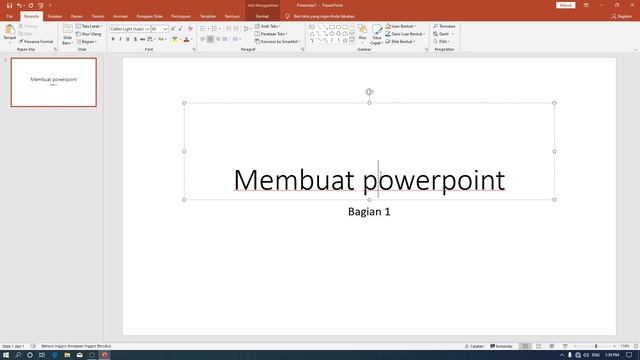
Task: Decrease font size with the small A icon
Action: point(180,29)
